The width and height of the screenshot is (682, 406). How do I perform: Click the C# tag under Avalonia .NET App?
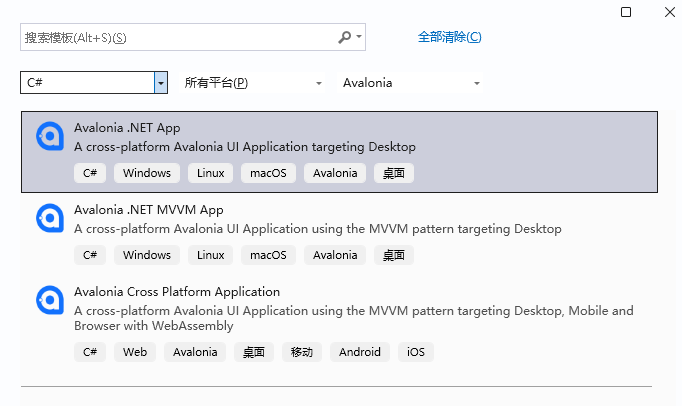(90, 173)
